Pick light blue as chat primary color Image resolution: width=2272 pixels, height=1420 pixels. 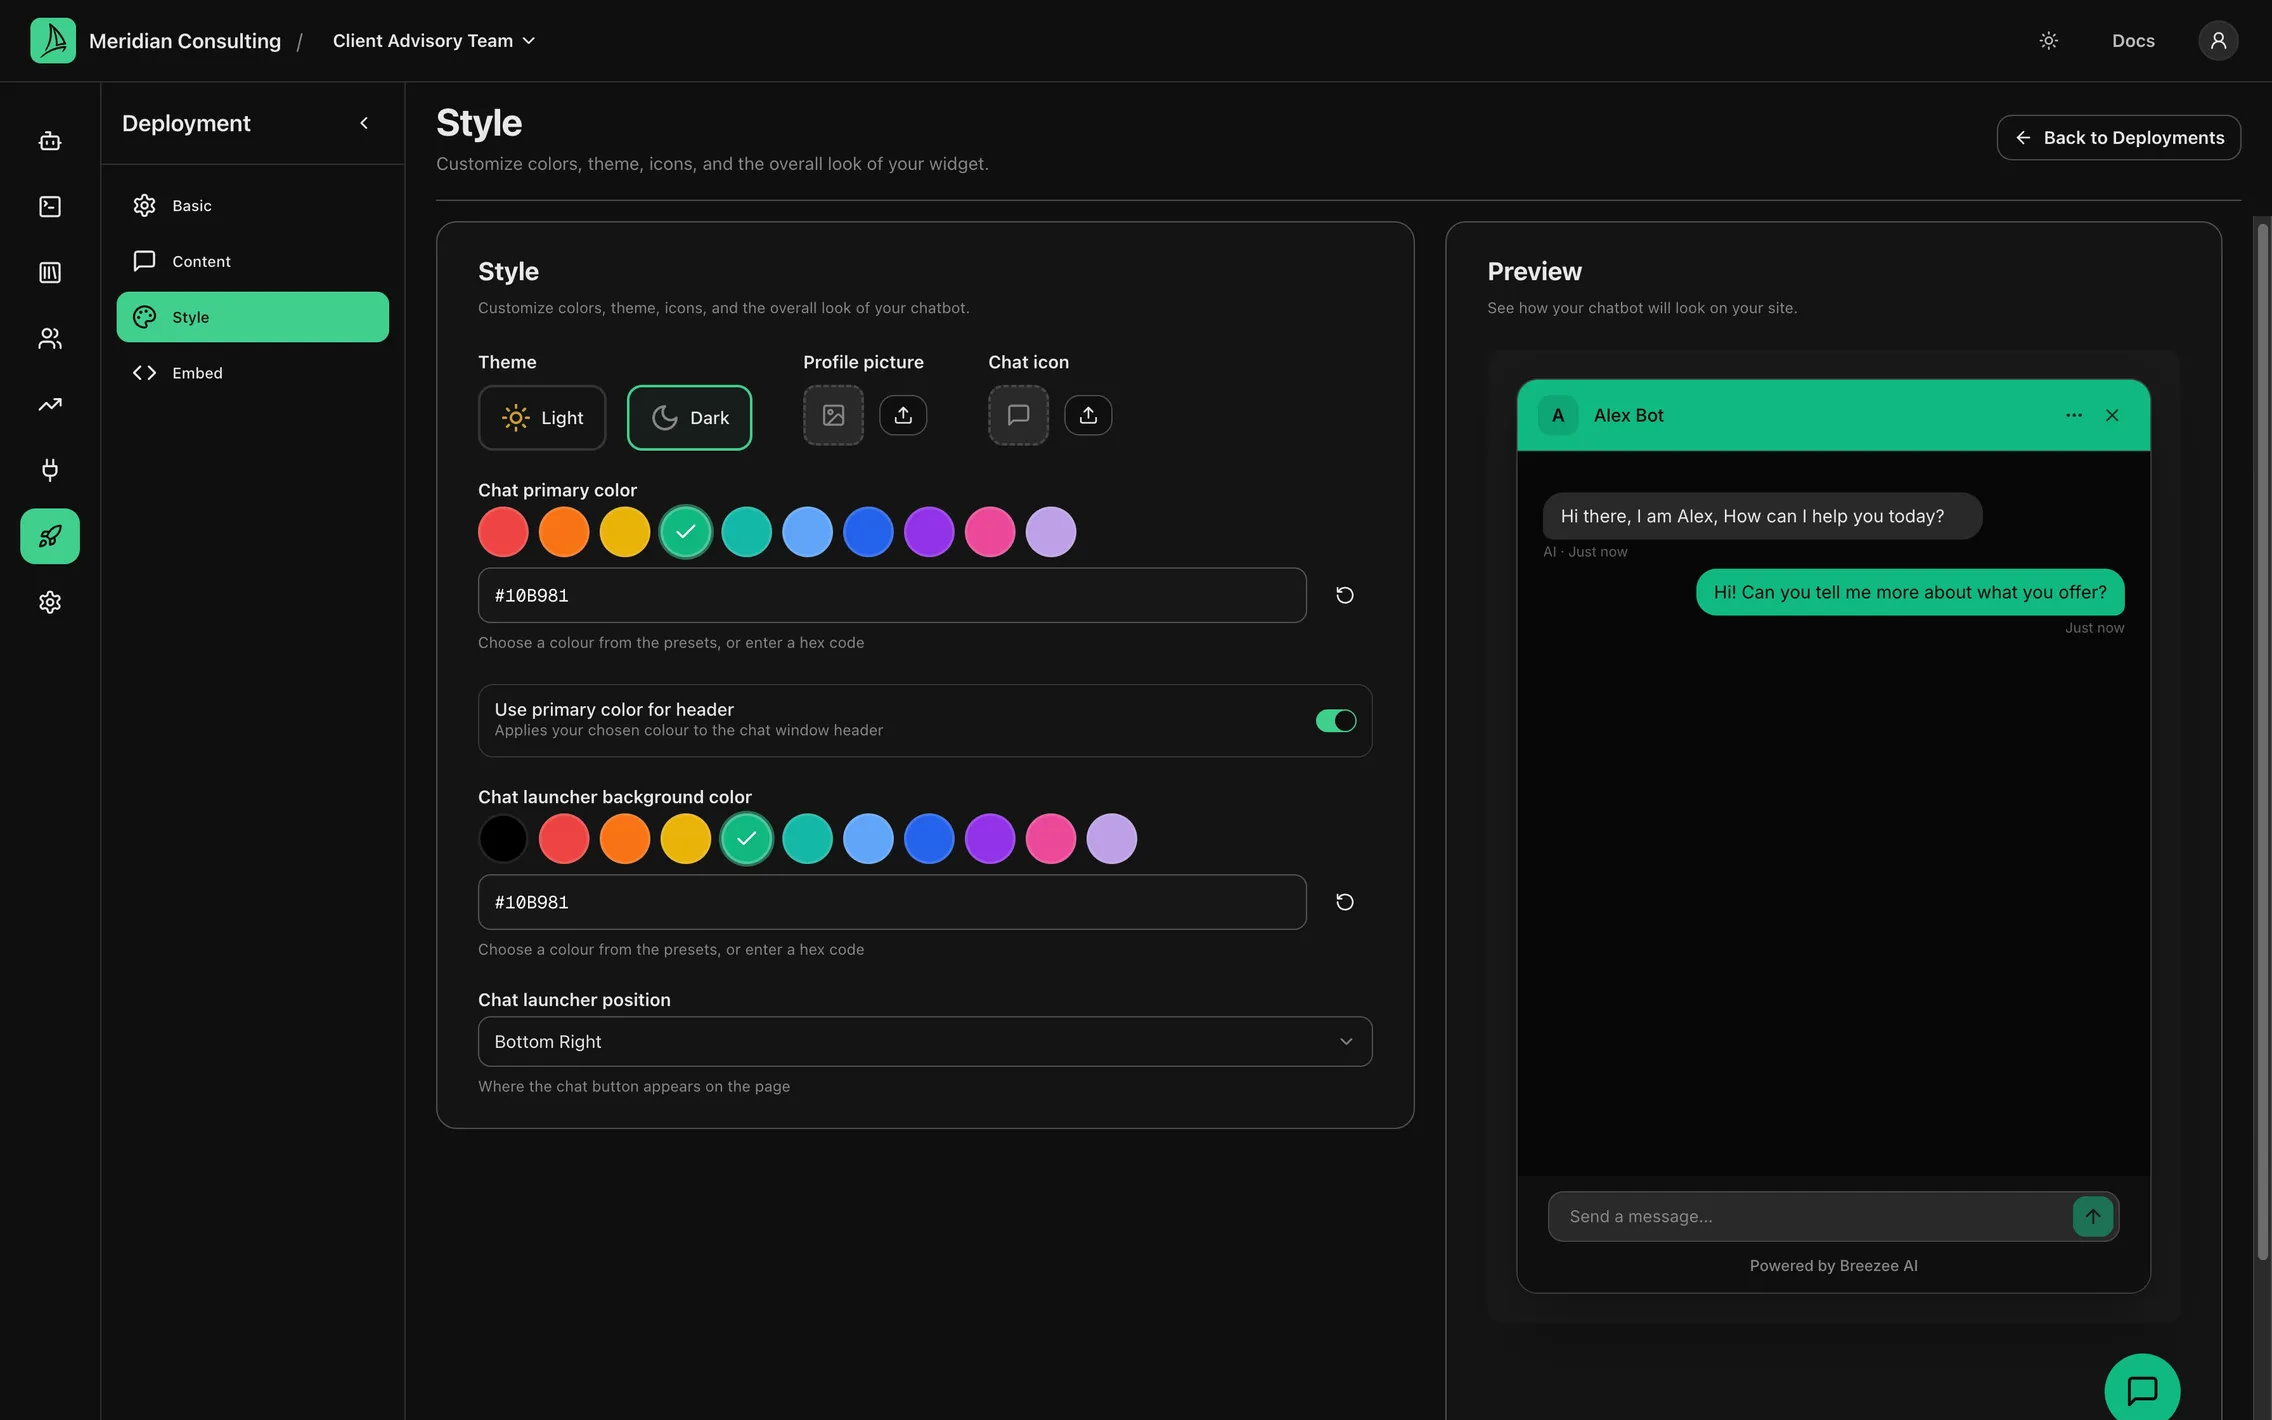tap(808, 532)
